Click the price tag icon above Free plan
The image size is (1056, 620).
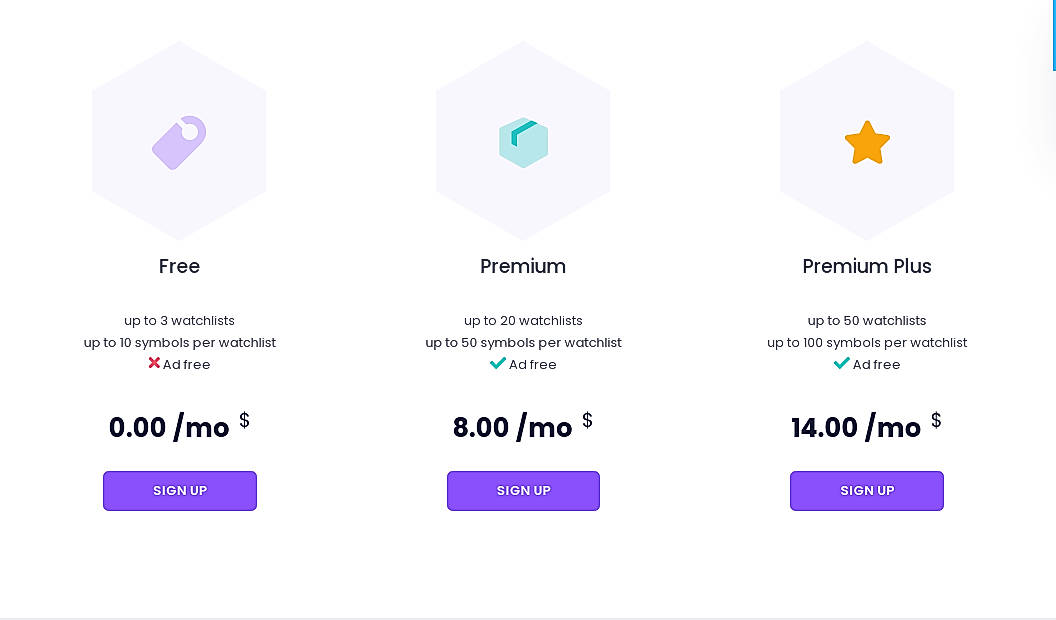pos(179,142)
